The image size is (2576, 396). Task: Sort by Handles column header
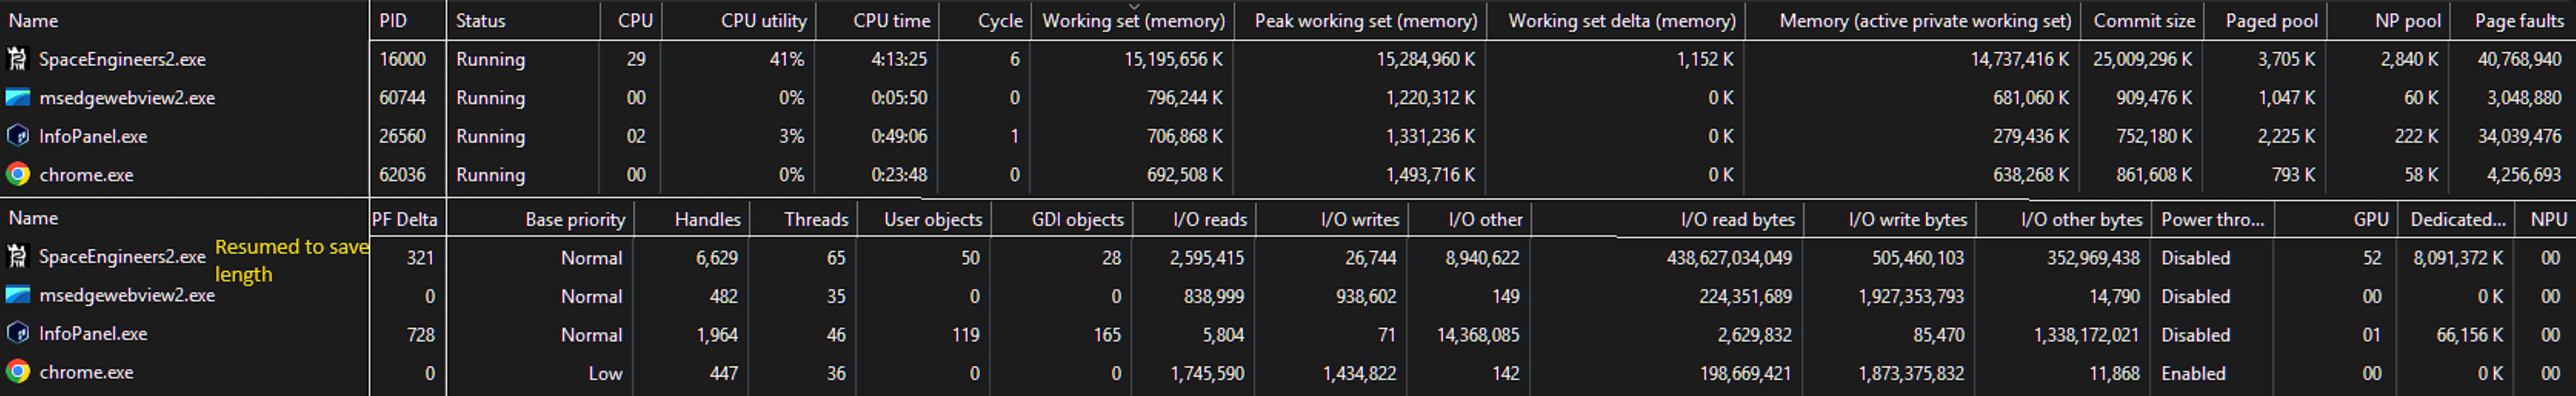point(707,219)
